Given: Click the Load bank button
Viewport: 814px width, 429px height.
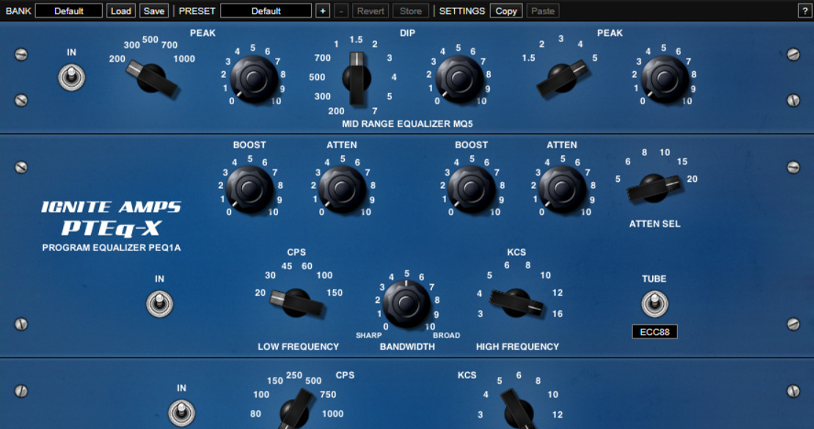Looking at the screenshot, I should coord(120,11).
